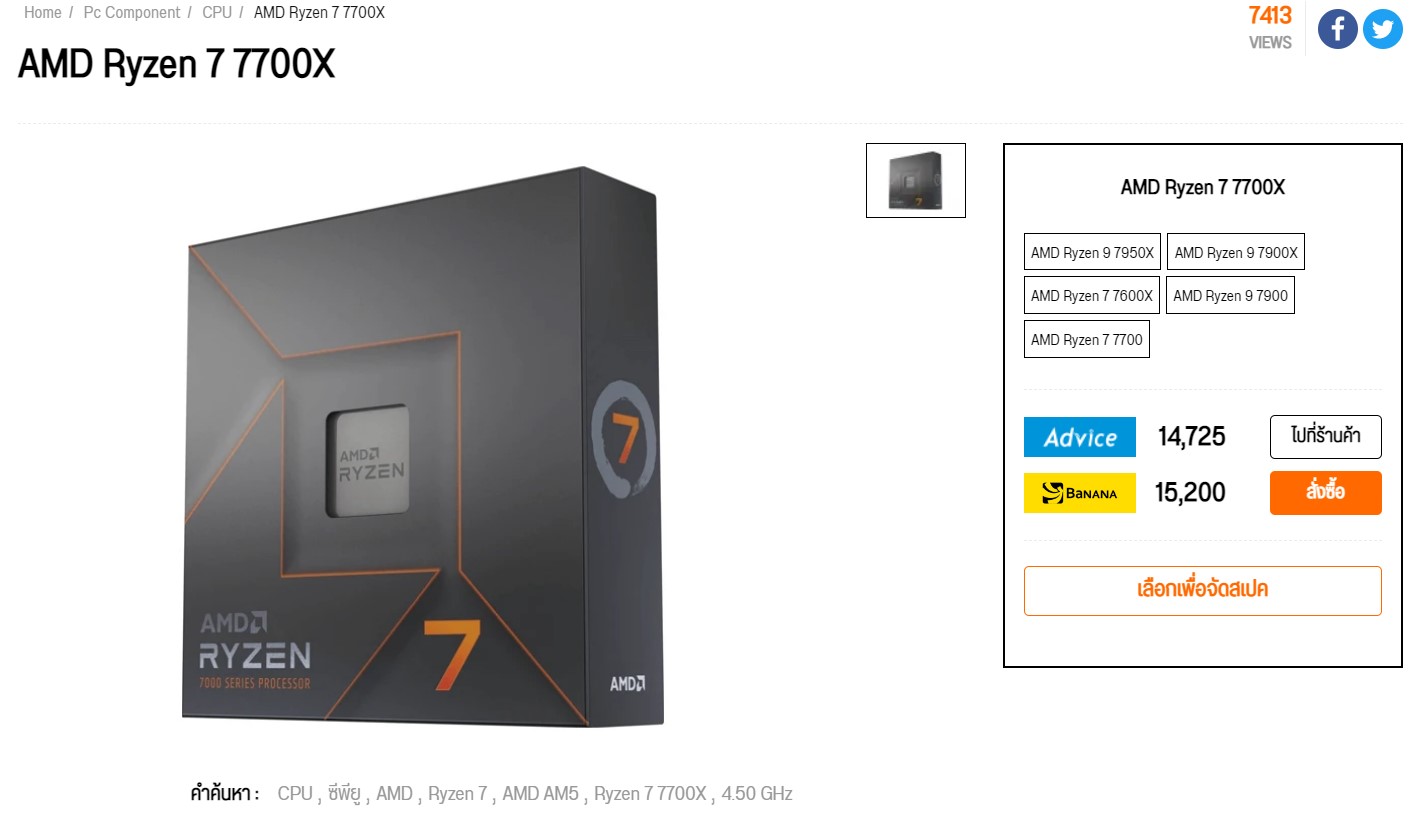Order from Banana with the orange สั่งซื้อ button
This screenshot has height=830, width=1423.
[1326, 493]
